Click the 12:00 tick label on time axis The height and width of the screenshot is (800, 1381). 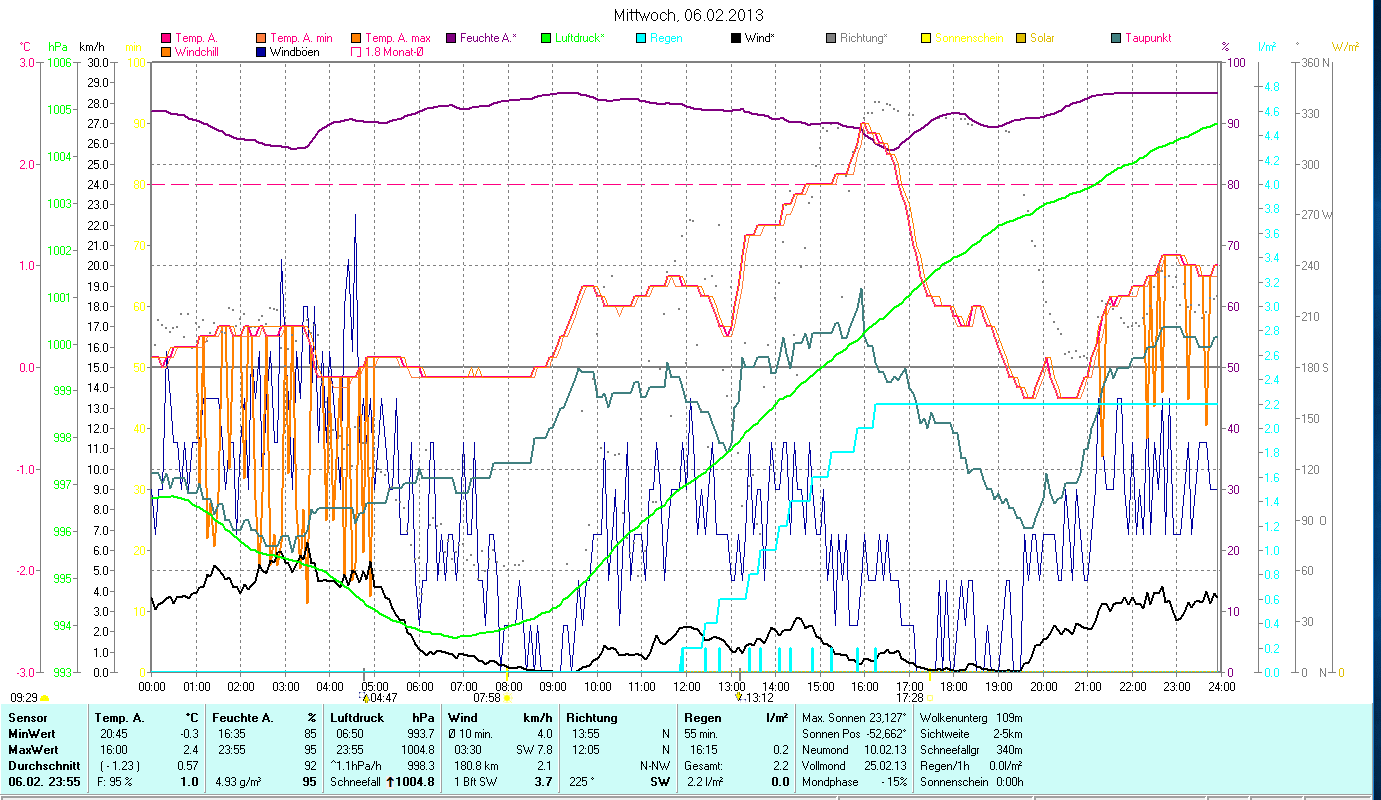(687, 686)
